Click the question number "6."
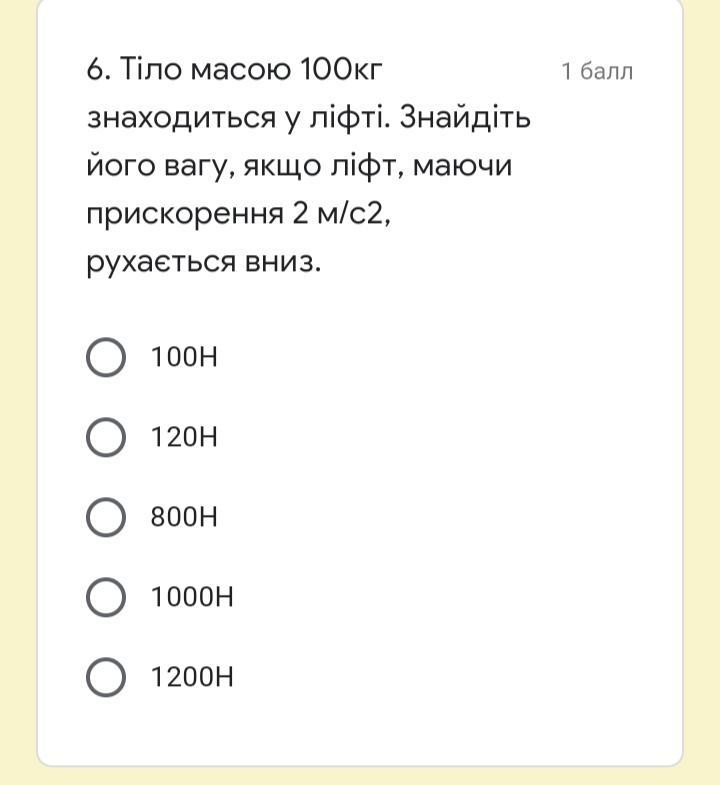The image size is (720, 785). tap(98, 70)
